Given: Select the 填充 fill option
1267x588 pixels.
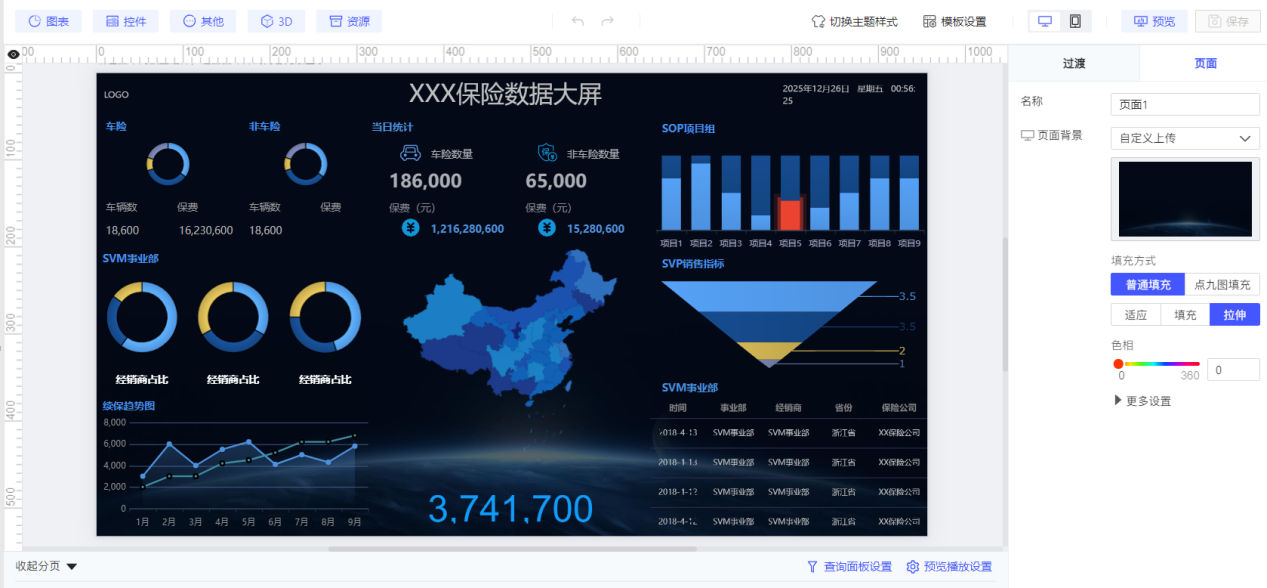Looking at the screenshot, I should (1185, 315).
